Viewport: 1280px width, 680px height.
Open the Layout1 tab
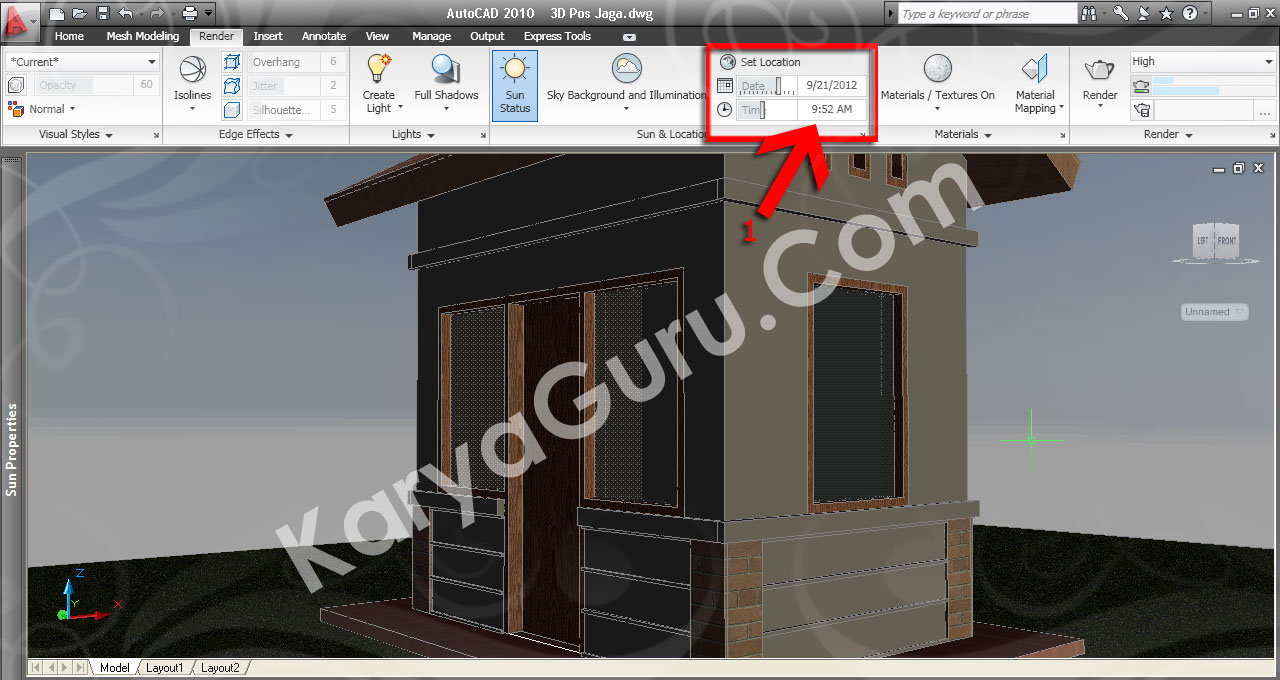pyautogui.click(x=164, y=667)
